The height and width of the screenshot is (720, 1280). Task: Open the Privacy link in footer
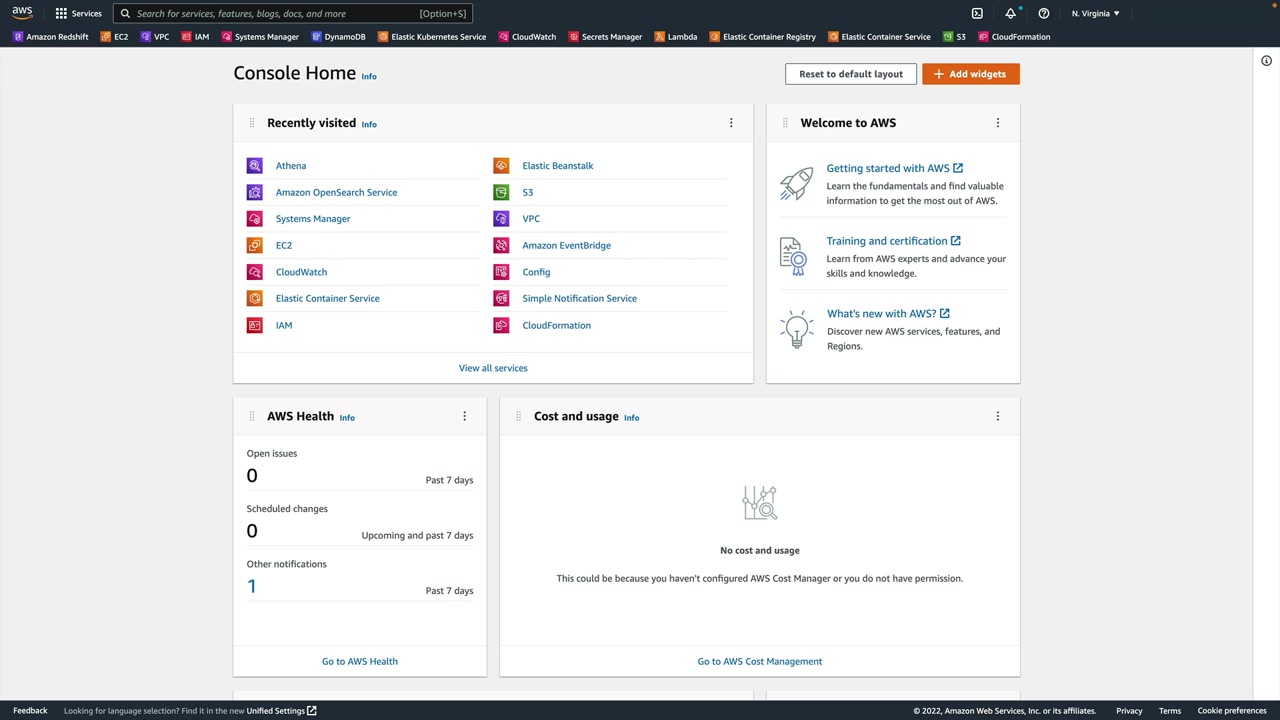(x=1129, y=711)
